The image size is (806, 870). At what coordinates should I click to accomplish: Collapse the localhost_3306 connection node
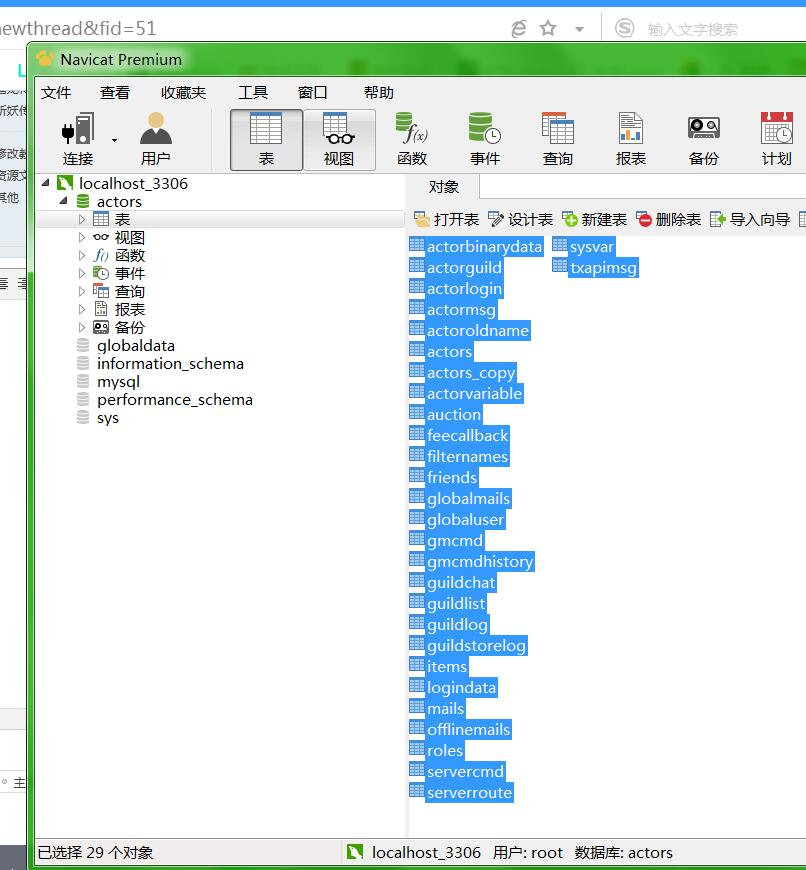point(46,183)
